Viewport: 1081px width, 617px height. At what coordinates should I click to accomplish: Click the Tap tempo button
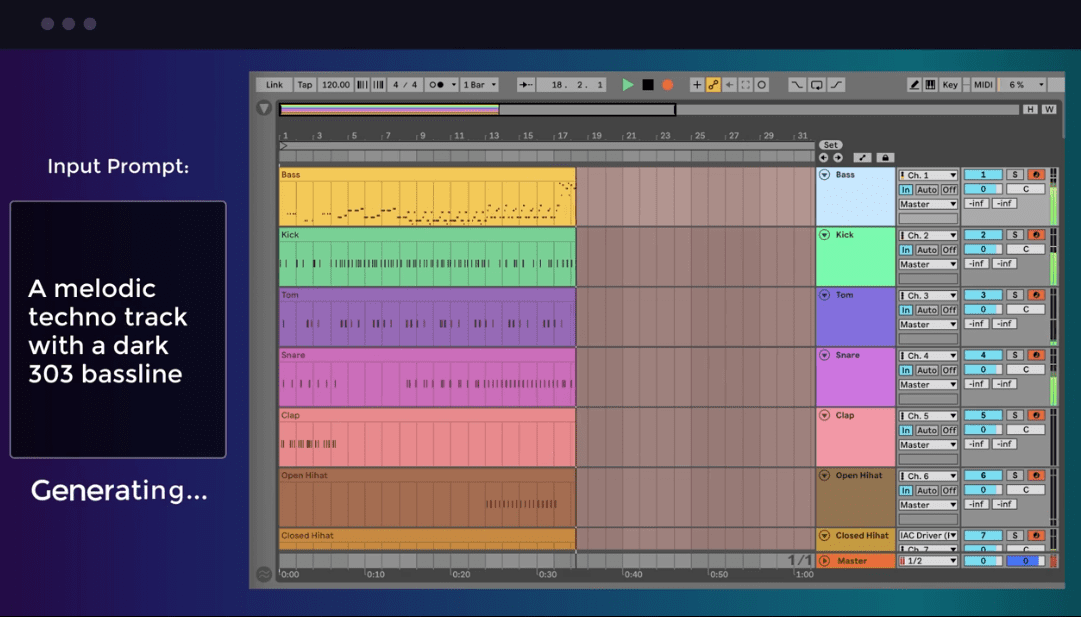[305, 85]
